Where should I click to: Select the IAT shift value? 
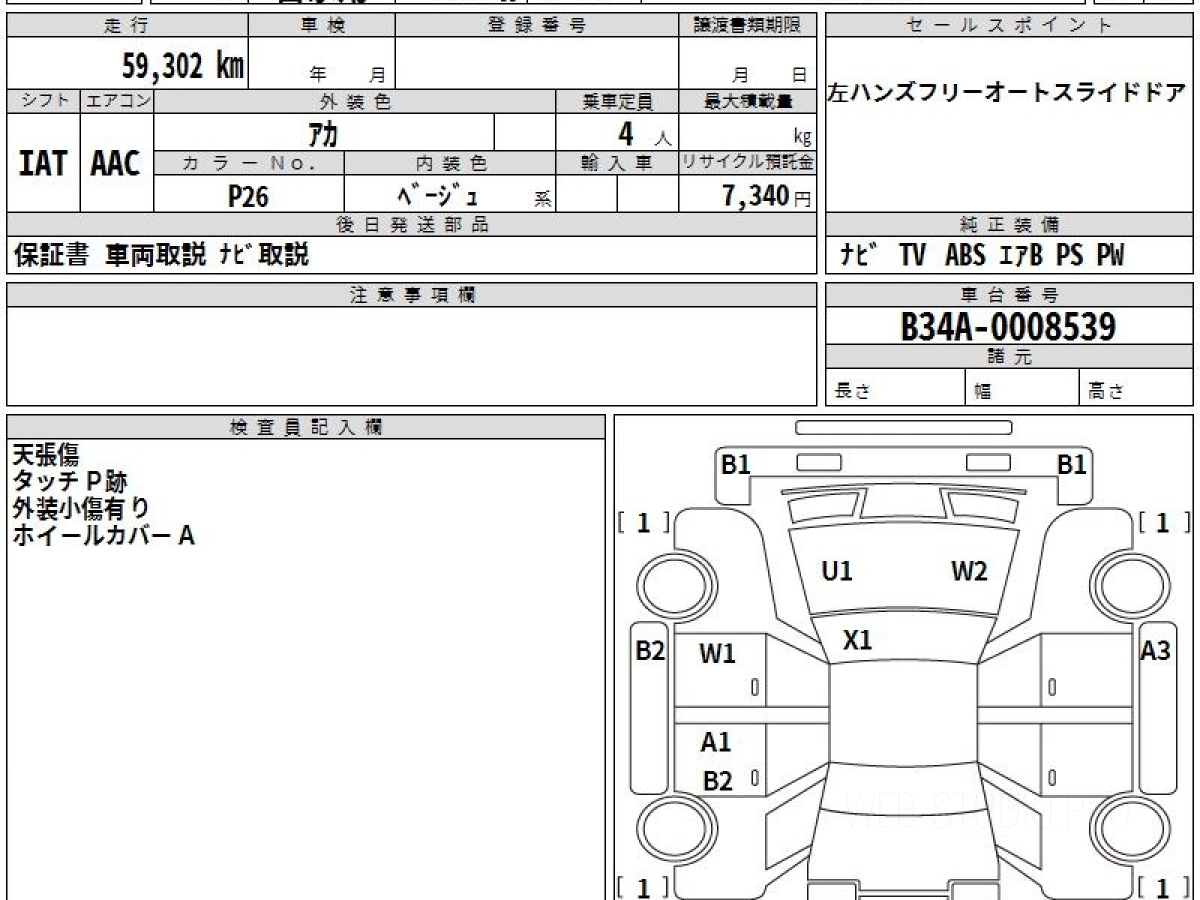pyautogui.click(x=43, y=163)
